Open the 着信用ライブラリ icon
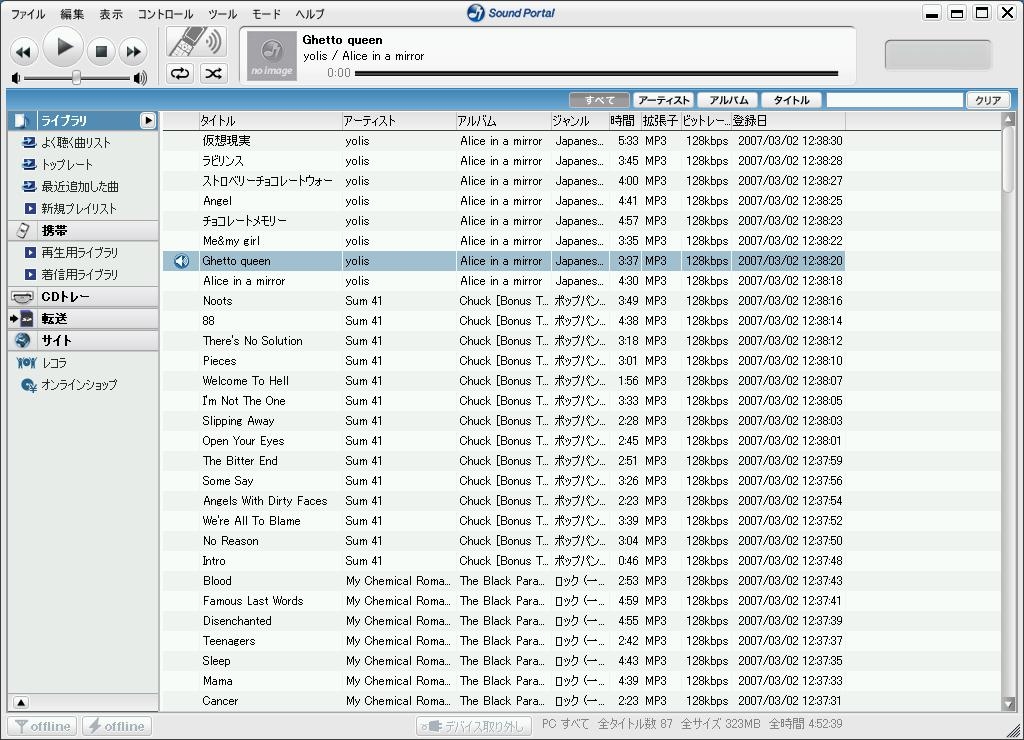The height and width of the screenshot is (740, 1024). point(30,274)
